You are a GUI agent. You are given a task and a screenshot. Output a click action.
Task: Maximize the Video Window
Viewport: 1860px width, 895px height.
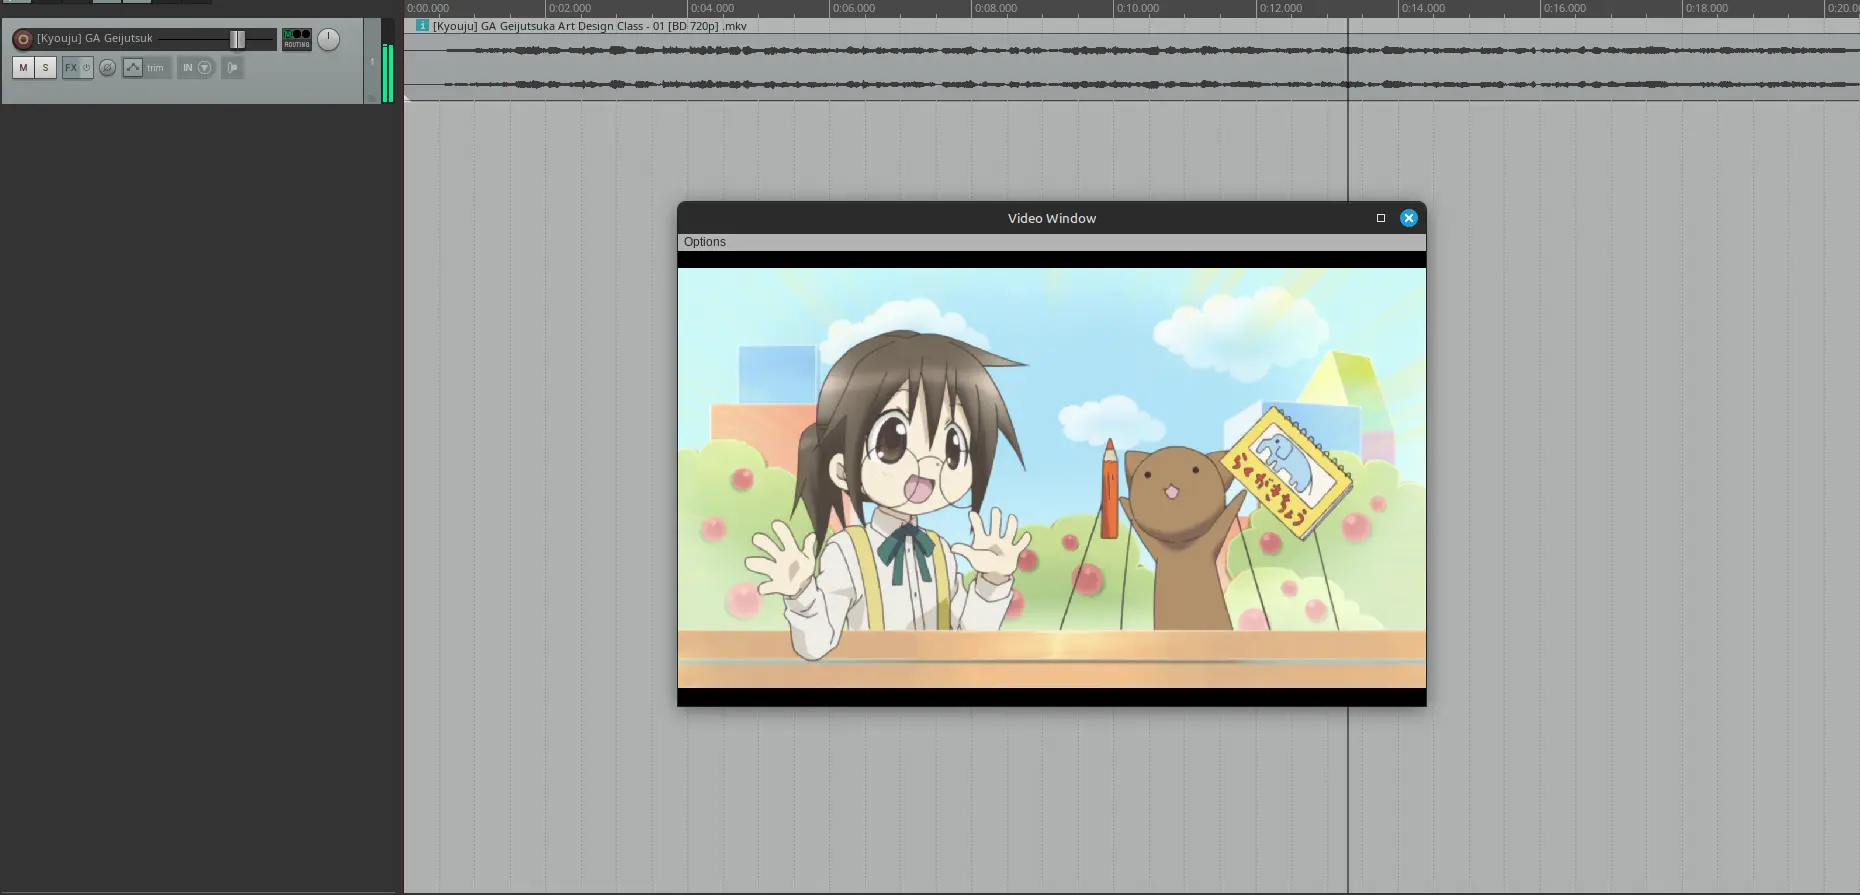[1381, 218]
